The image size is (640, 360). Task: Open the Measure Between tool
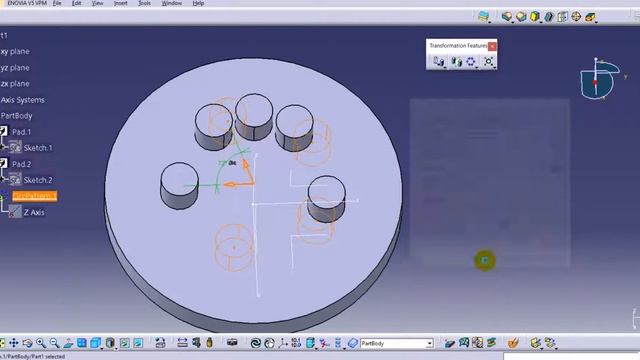182,343
